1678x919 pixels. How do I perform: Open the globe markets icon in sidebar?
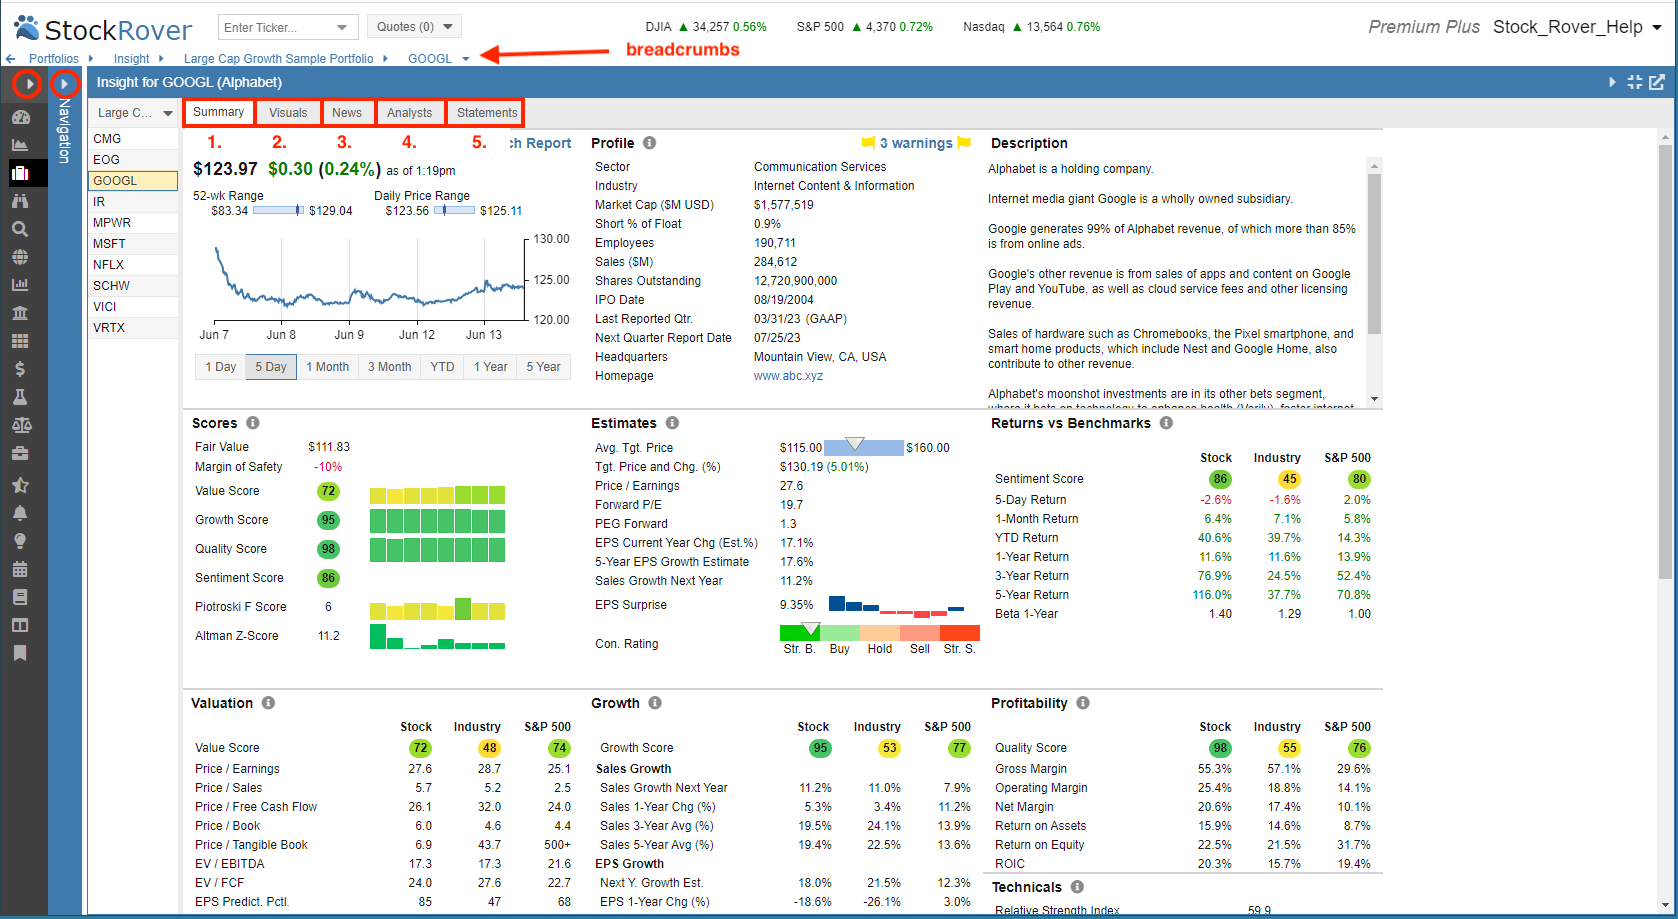20,257
